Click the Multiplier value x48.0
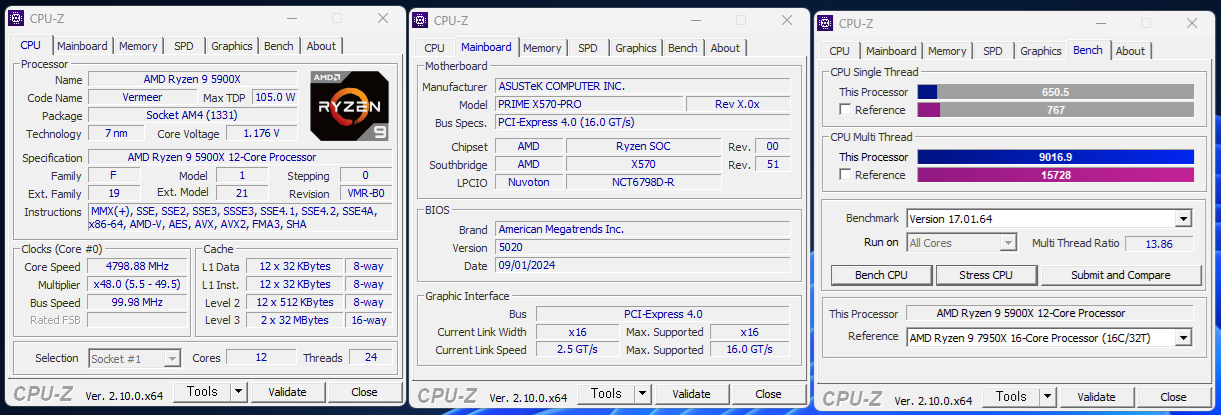Screen dimensions: 1221x415 point(139,284)
